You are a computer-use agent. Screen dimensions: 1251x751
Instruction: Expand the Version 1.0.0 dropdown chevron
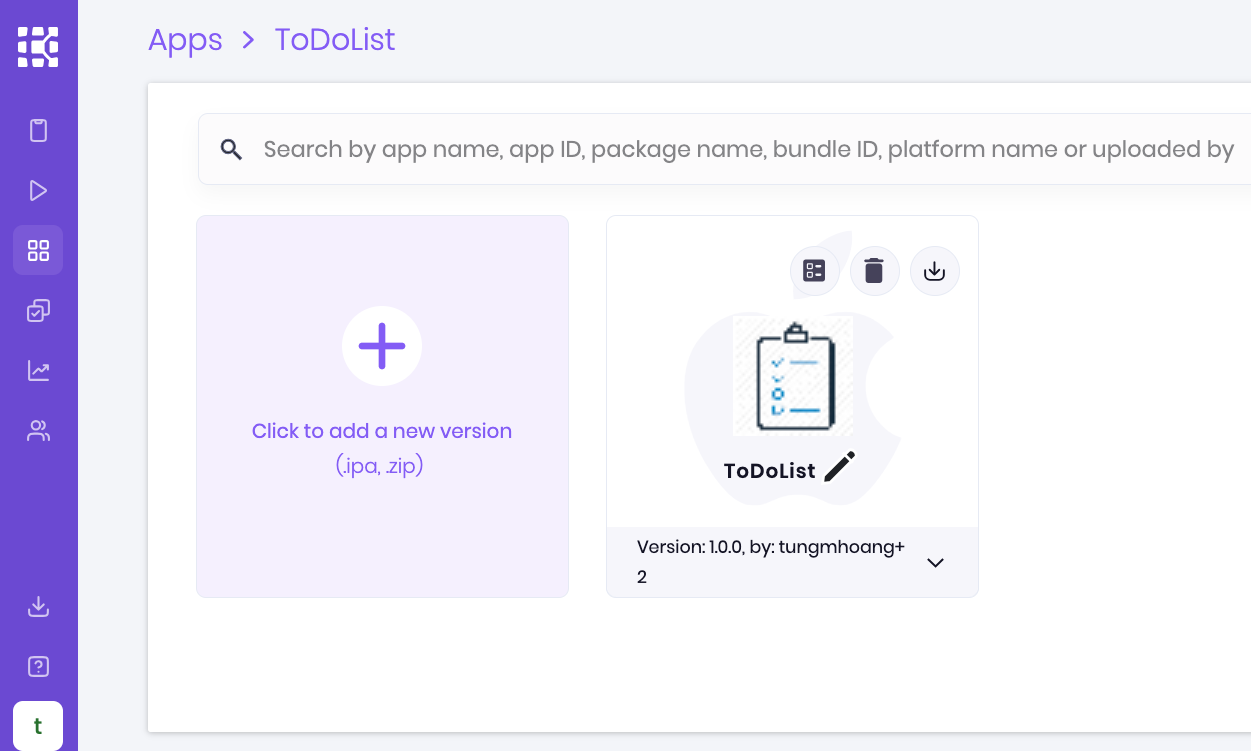(x=935, y=563)
